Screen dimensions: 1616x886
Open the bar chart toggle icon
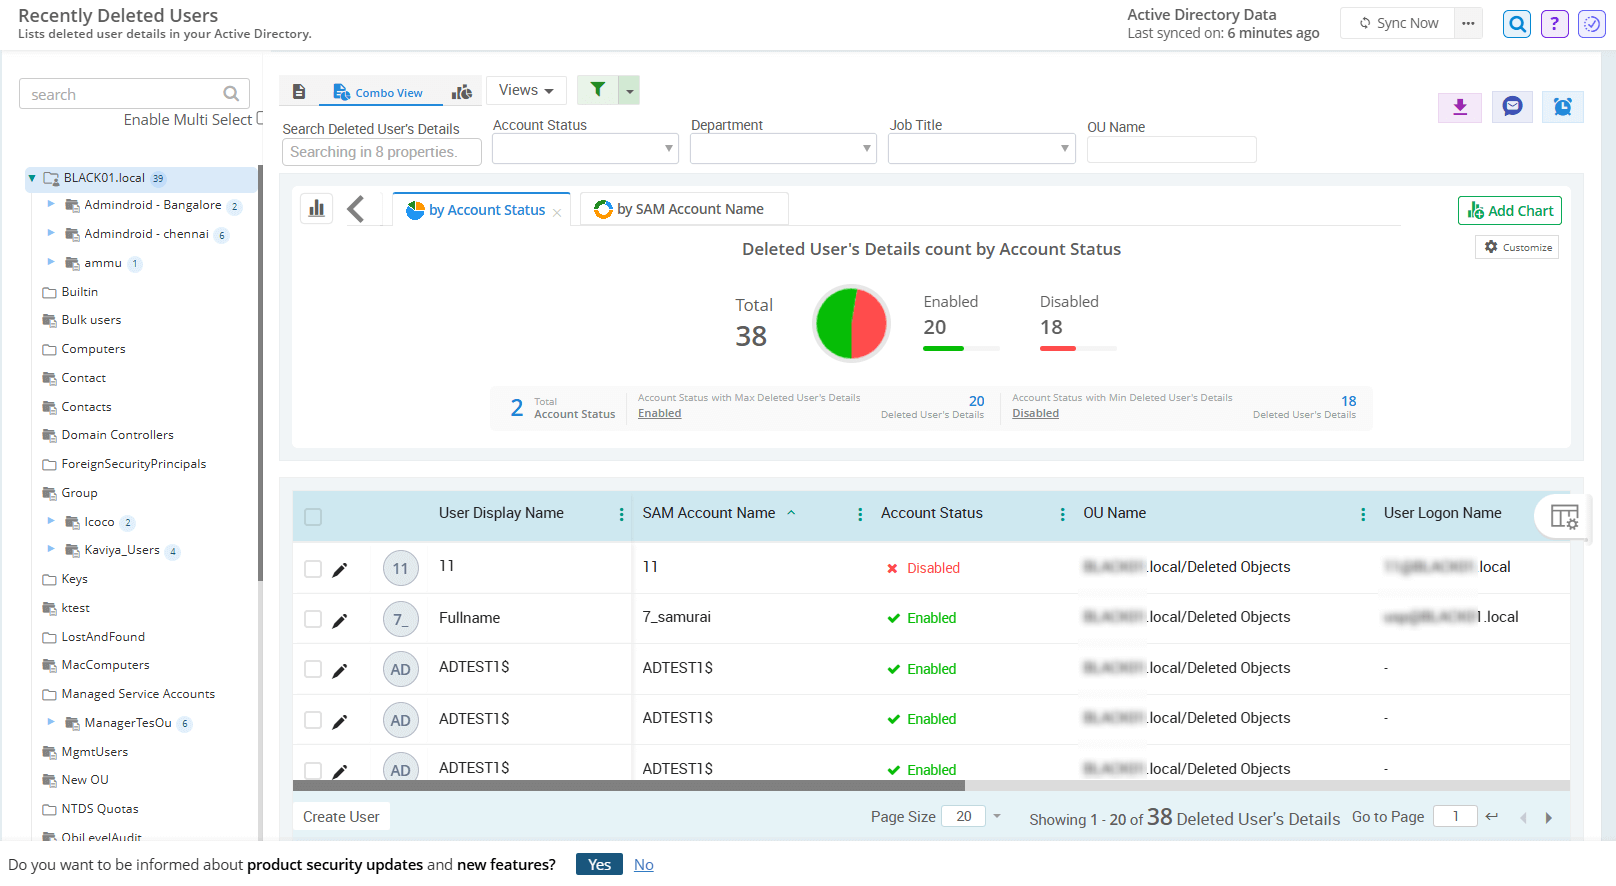point(317,209)
